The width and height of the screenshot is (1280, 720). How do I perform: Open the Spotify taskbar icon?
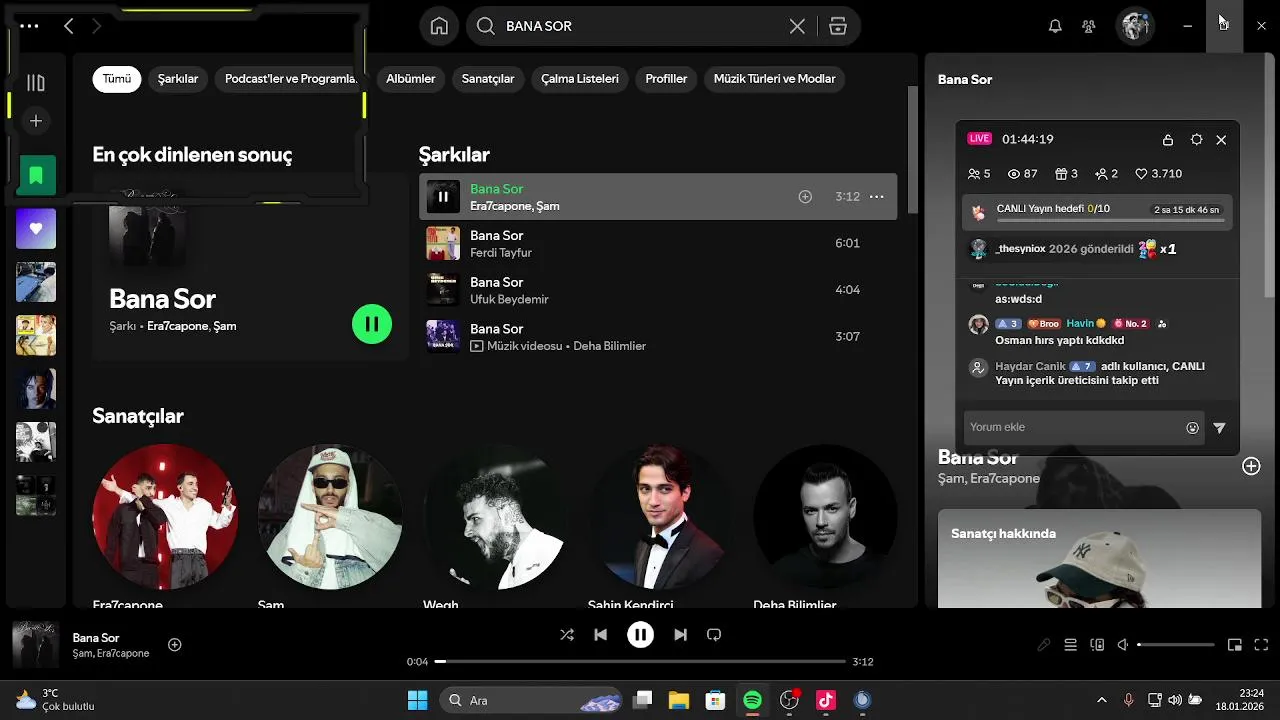(752, 700)
